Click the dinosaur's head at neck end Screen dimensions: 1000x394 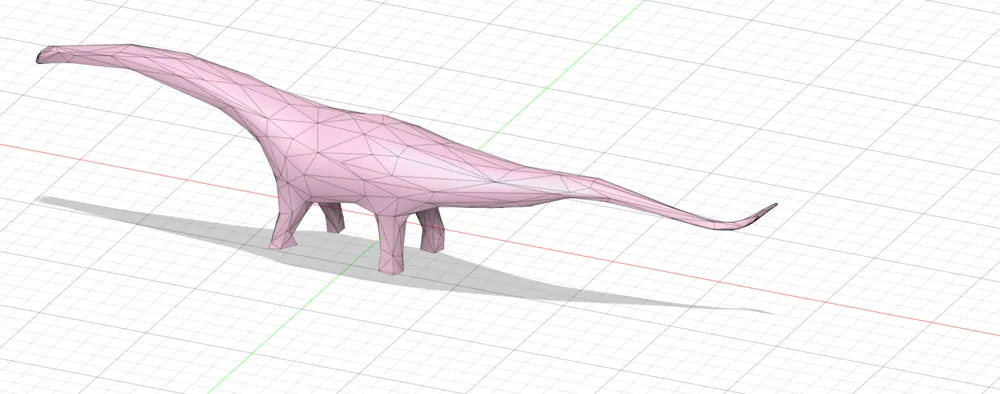coord(52,54)
